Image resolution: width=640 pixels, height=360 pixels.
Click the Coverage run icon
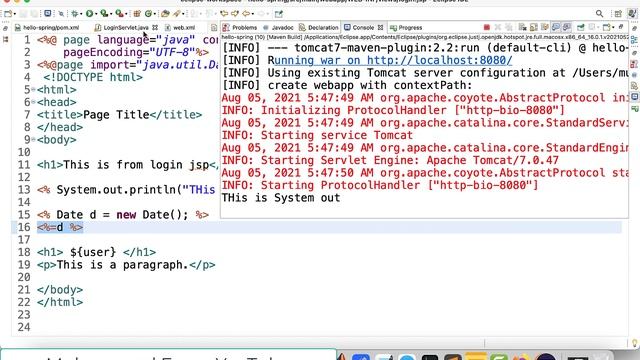(104, 13)
